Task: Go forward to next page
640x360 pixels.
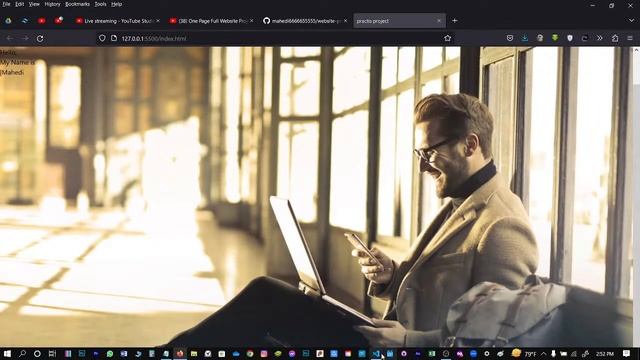Action: pos(25,38)
